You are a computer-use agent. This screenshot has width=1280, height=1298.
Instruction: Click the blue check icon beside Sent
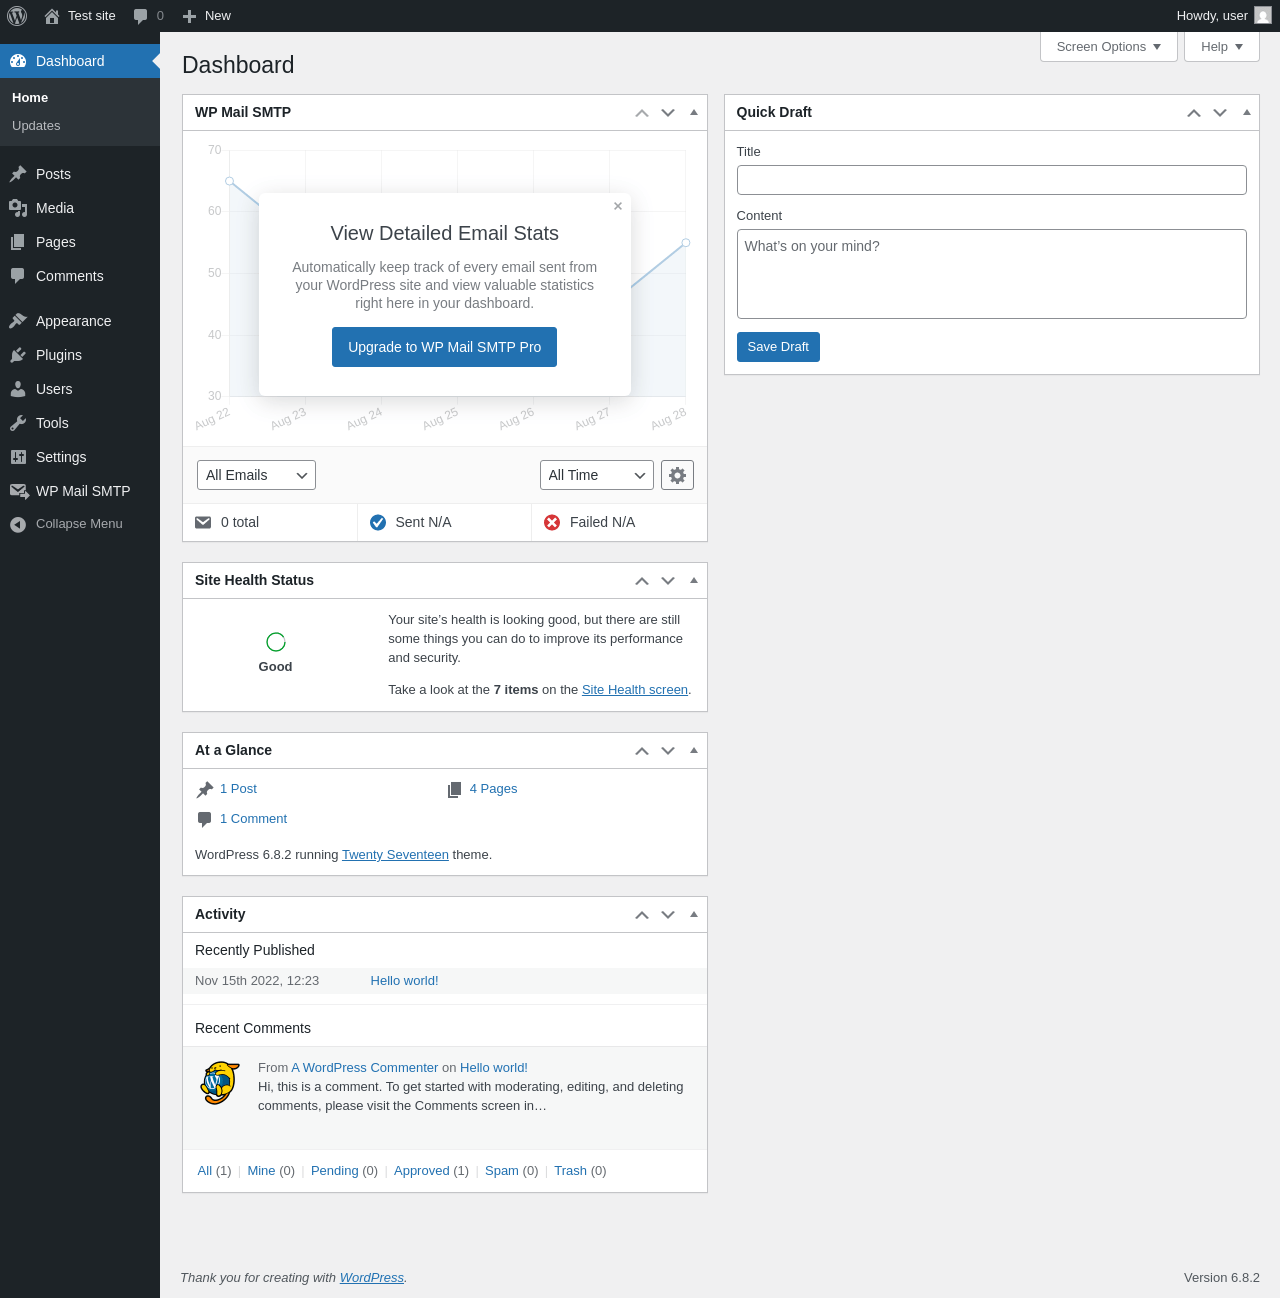[x=378, y=522]
